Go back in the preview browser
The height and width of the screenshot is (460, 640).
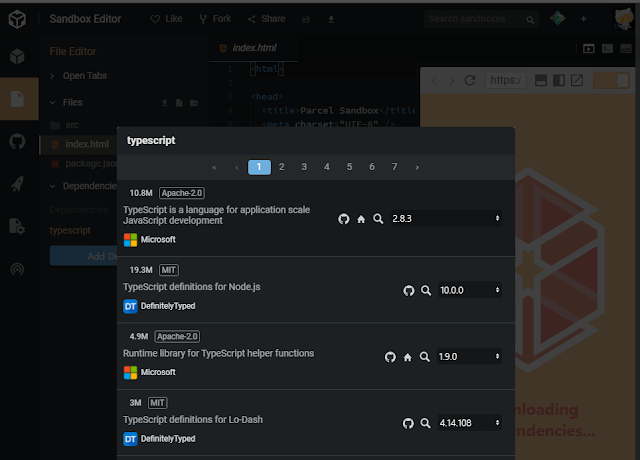point(434,80)
